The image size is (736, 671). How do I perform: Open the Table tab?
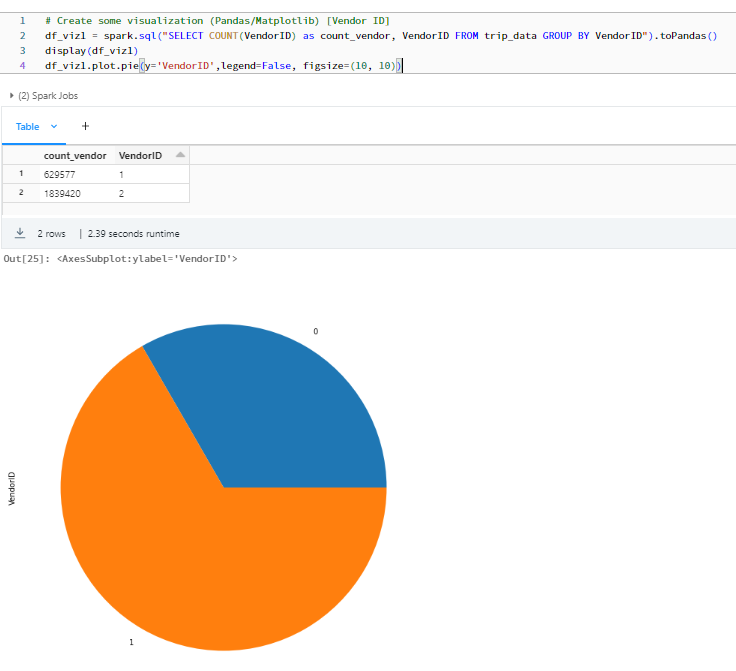(x=27, y=127)
